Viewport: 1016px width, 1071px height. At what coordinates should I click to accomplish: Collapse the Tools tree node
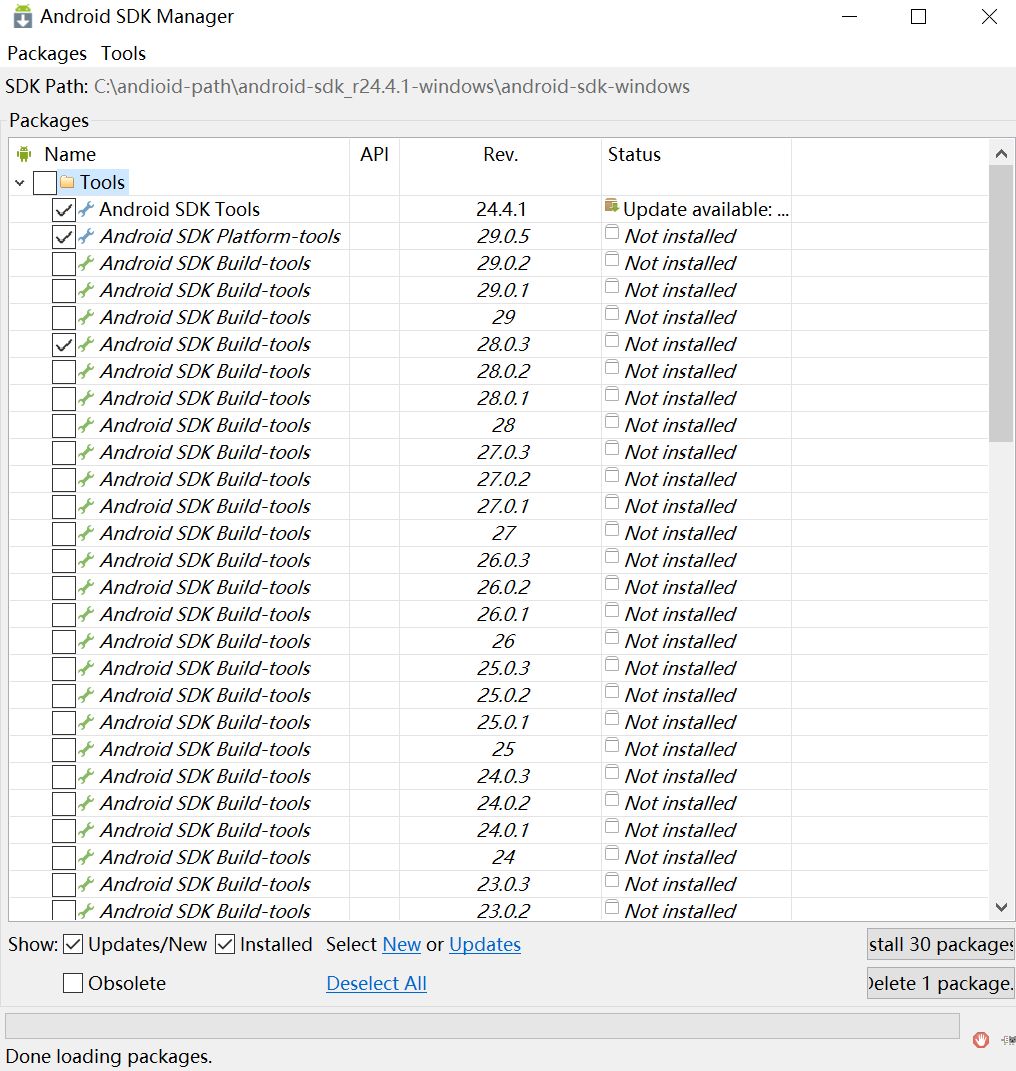[x=20, y=182]
